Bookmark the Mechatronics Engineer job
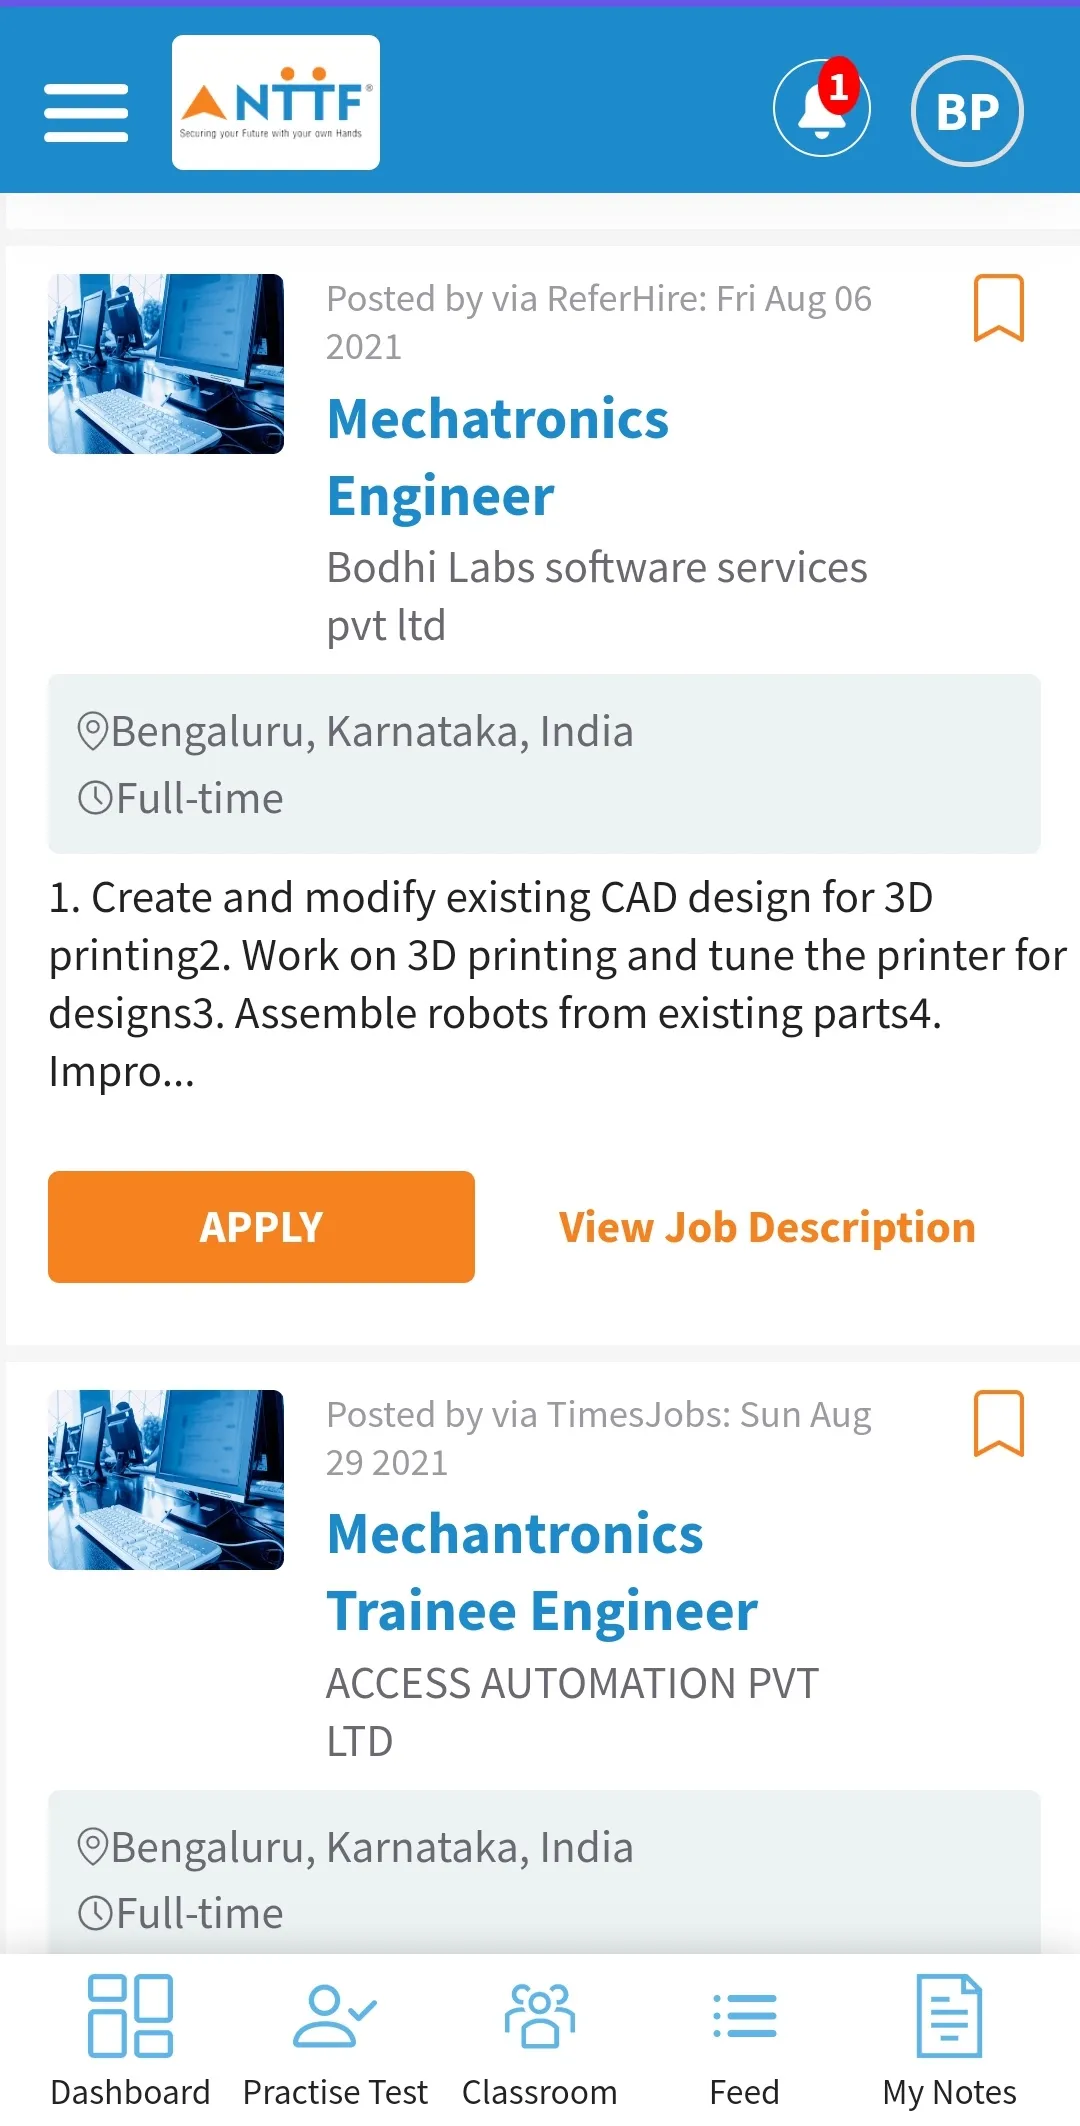The height and width of the screenshot is (2126, 1080). click(x=999, y=308)
